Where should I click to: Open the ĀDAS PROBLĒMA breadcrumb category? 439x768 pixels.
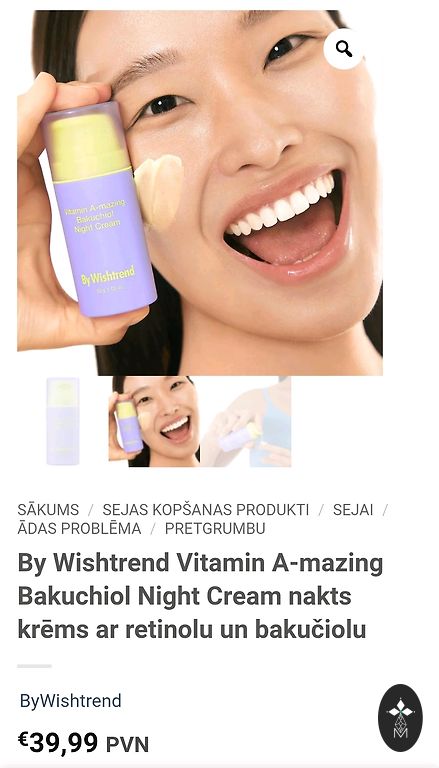(79, 528)
